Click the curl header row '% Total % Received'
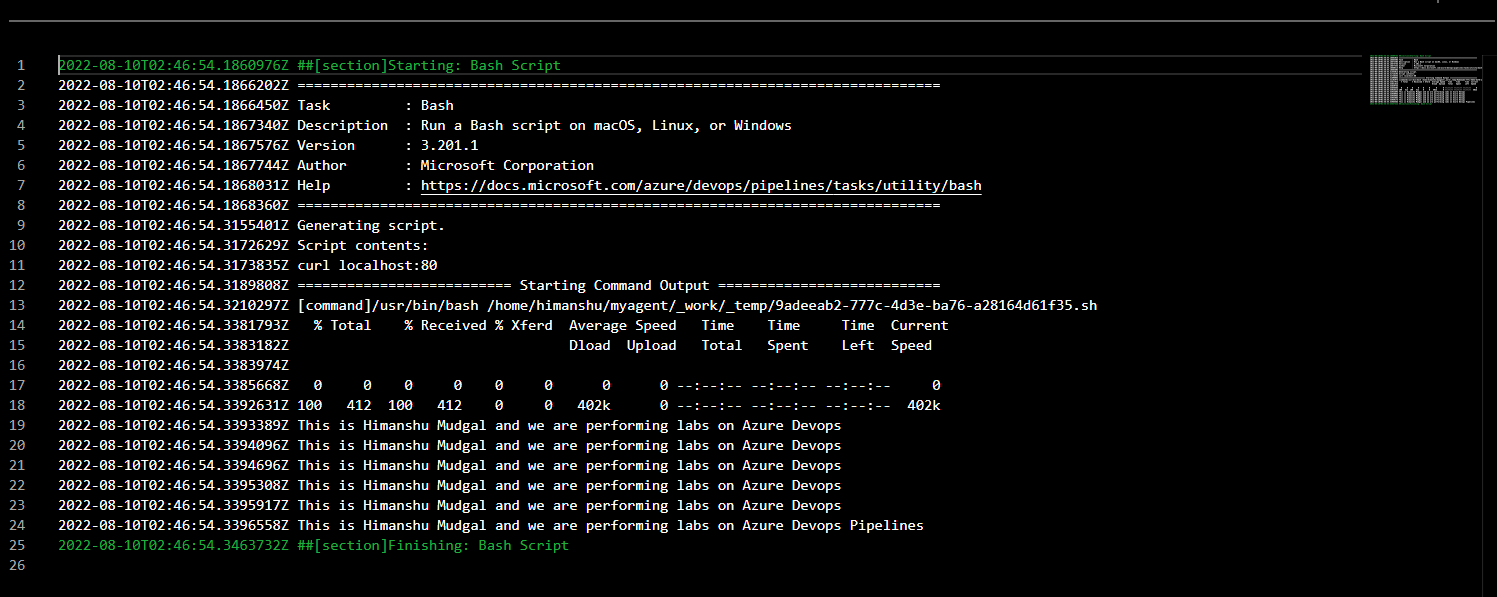This screenshot has height=597, width=1497. 503,325
